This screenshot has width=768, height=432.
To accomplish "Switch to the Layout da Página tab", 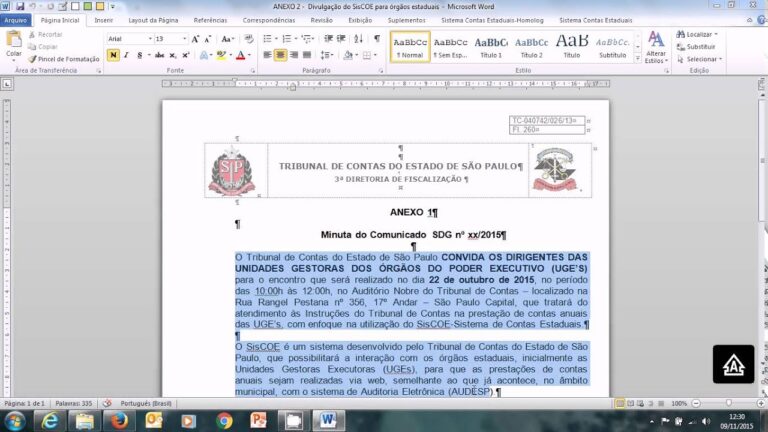I will click(x=153, y=20).
